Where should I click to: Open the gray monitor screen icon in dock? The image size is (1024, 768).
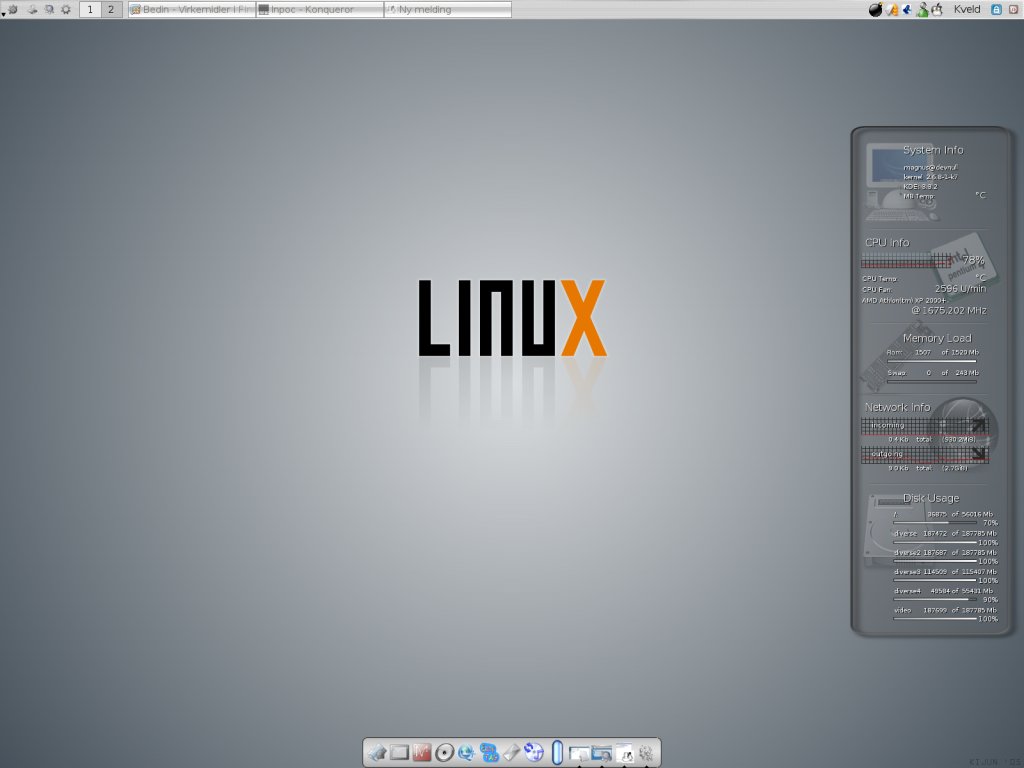pyautogui.click(x=400, y=753)
